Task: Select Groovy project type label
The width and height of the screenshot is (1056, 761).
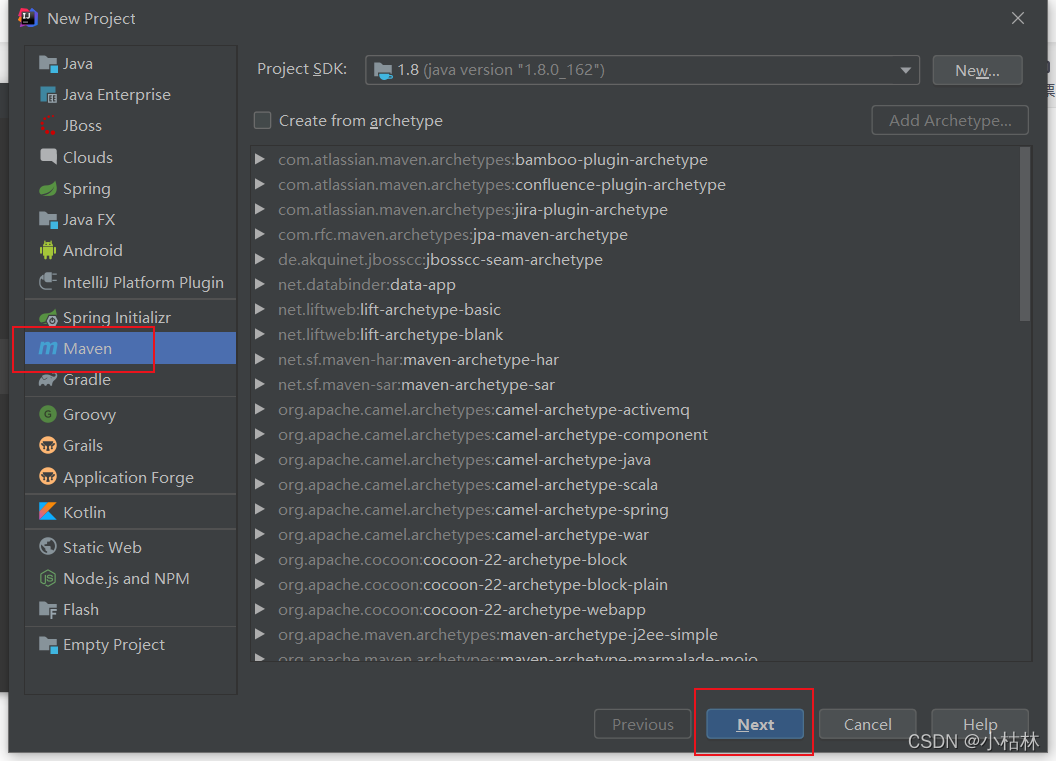Action: click(90, 415)
